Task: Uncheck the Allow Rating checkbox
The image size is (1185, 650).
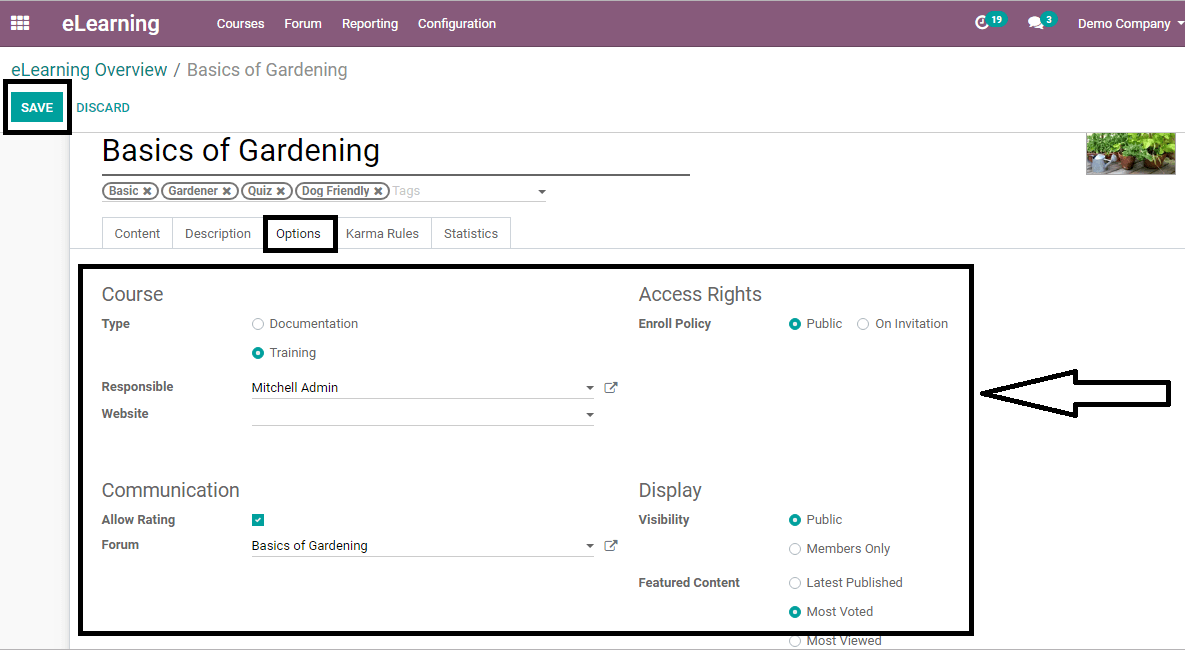Action: (258, 520)
